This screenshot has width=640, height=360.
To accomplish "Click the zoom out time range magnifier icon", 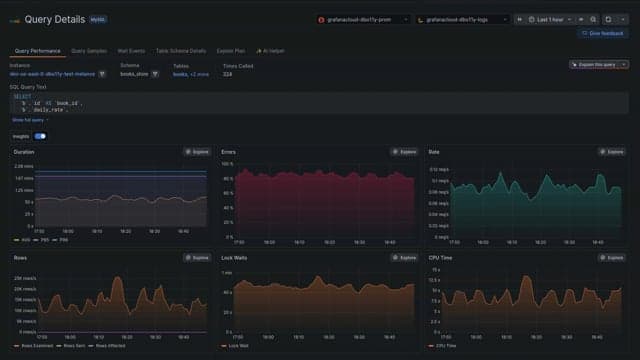I will tap(593, 20).
